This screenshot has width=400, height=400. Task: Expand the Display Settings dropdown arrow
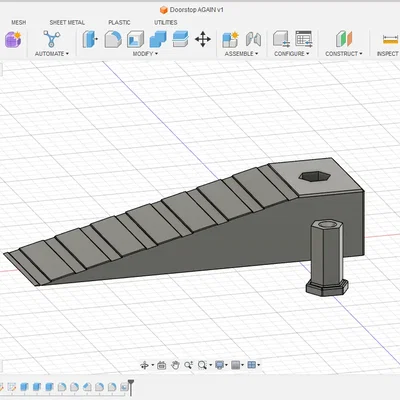coord(226,365)
